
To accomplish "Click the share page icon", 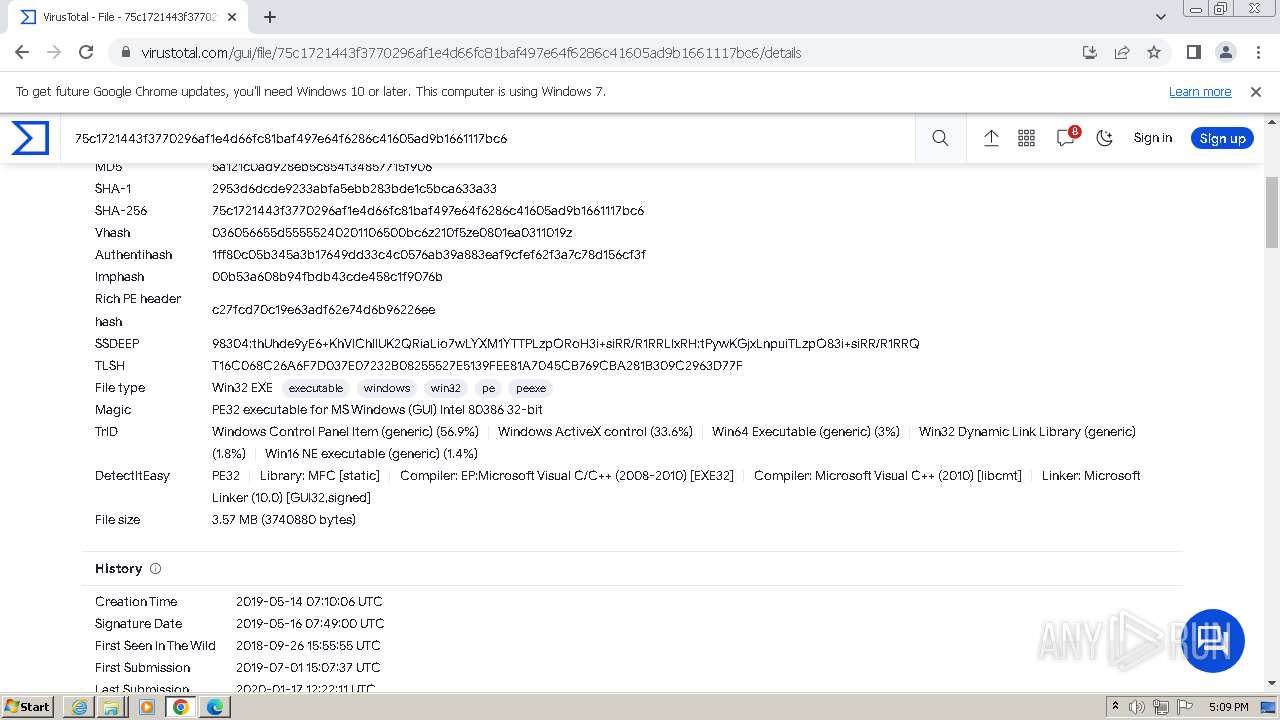I will click(x=1122, y=52).
